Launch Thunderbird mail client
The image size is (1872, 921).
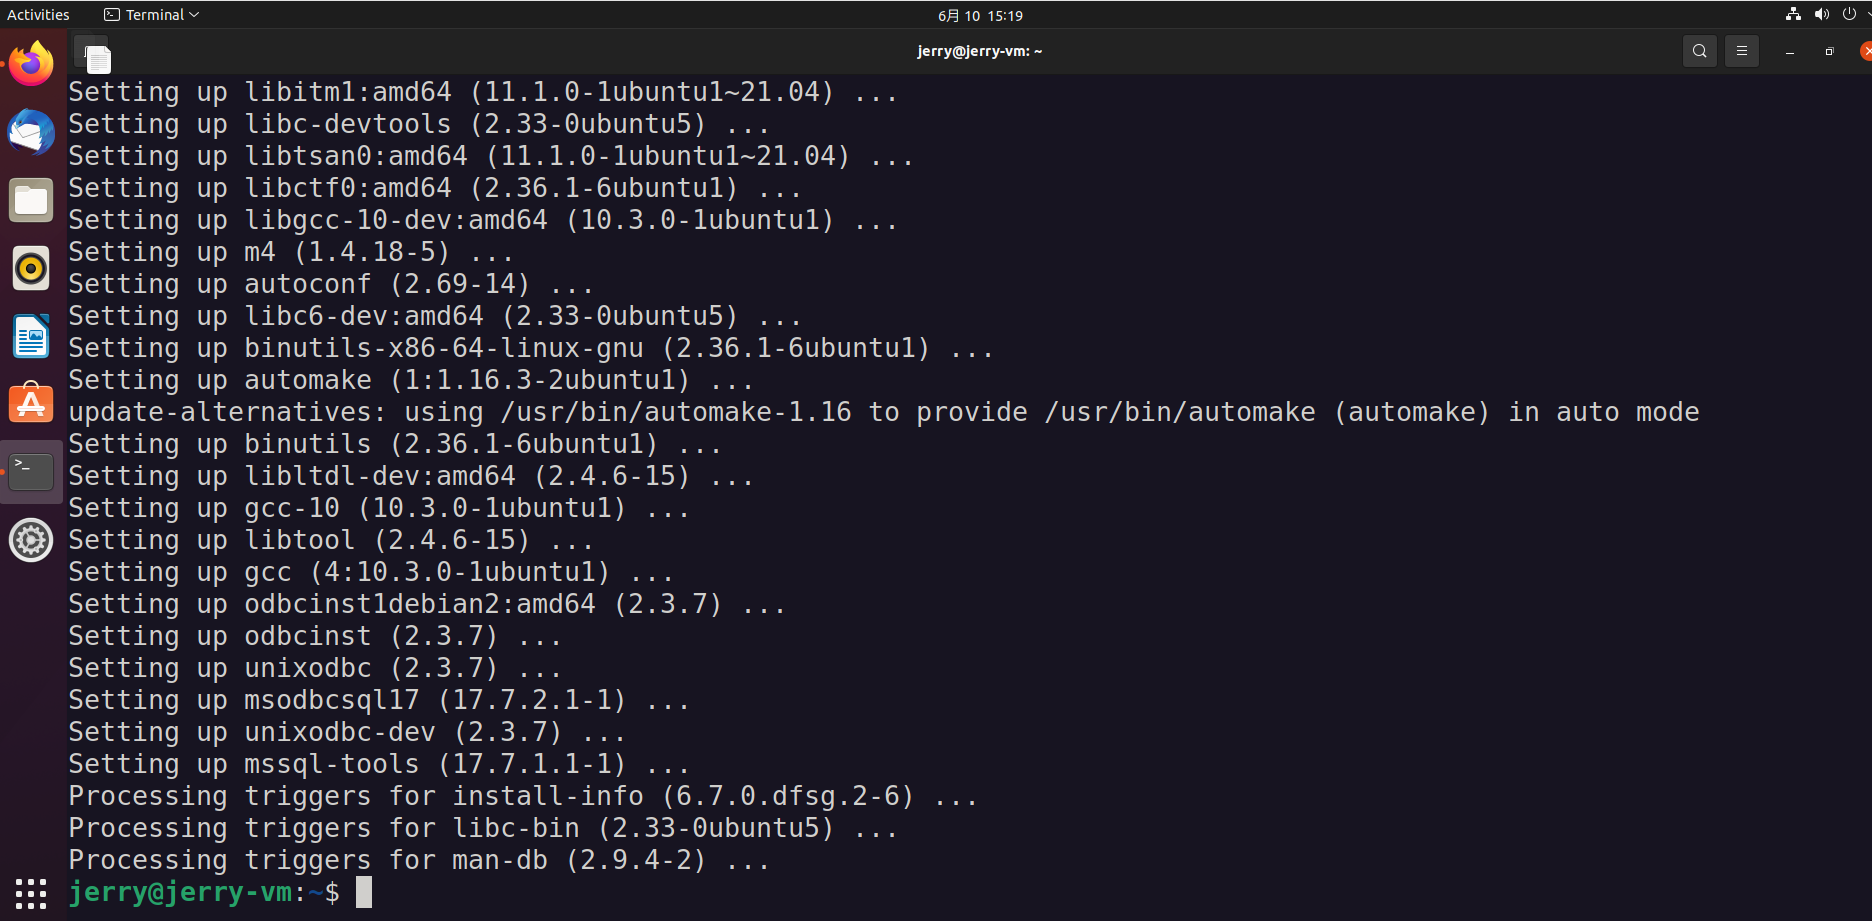coord(31,131)
